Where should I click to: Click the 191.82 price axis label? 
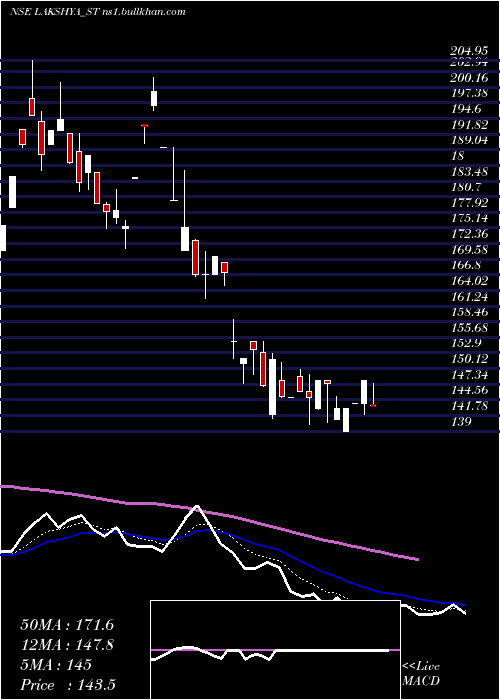[x=469, y=125]
